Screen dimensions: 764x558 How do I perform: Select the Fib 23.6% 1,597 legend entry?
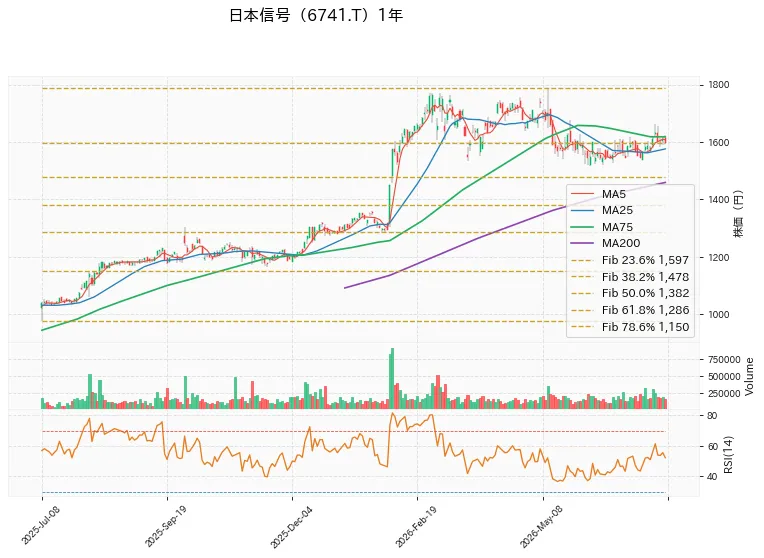630,260
